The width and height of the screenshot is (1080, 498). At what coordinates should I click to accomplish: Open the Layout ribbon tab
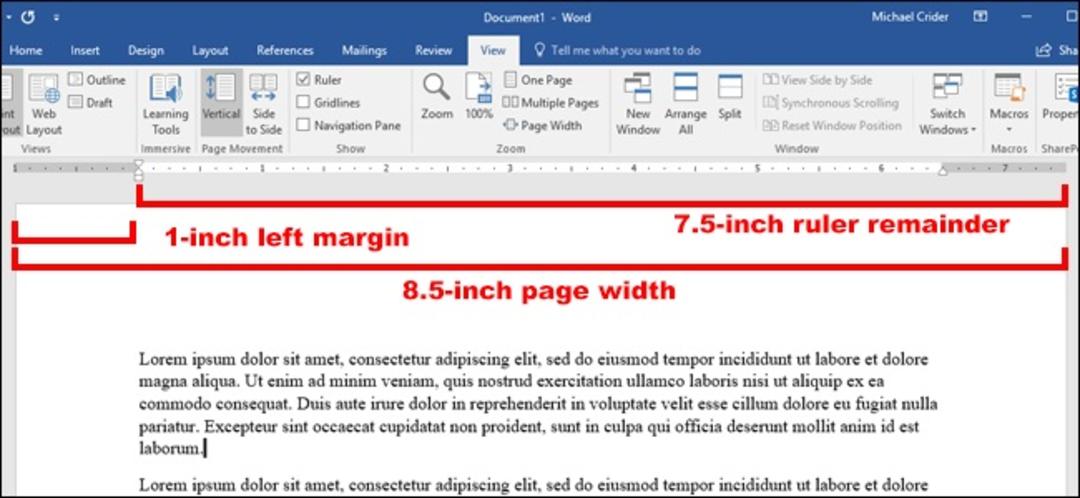[210, 50]
